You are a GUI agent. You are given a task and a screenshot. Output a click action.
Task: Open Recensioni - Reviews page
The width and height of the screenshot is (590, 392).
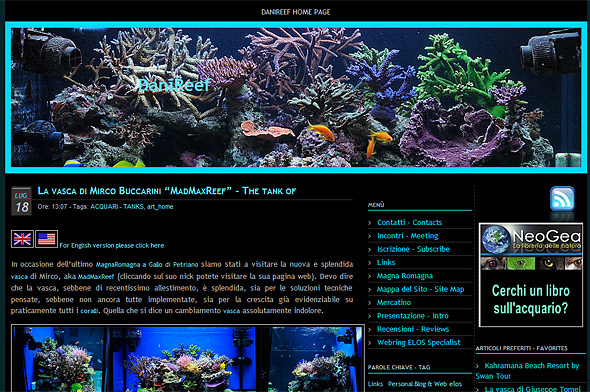(x=413, y=329)
